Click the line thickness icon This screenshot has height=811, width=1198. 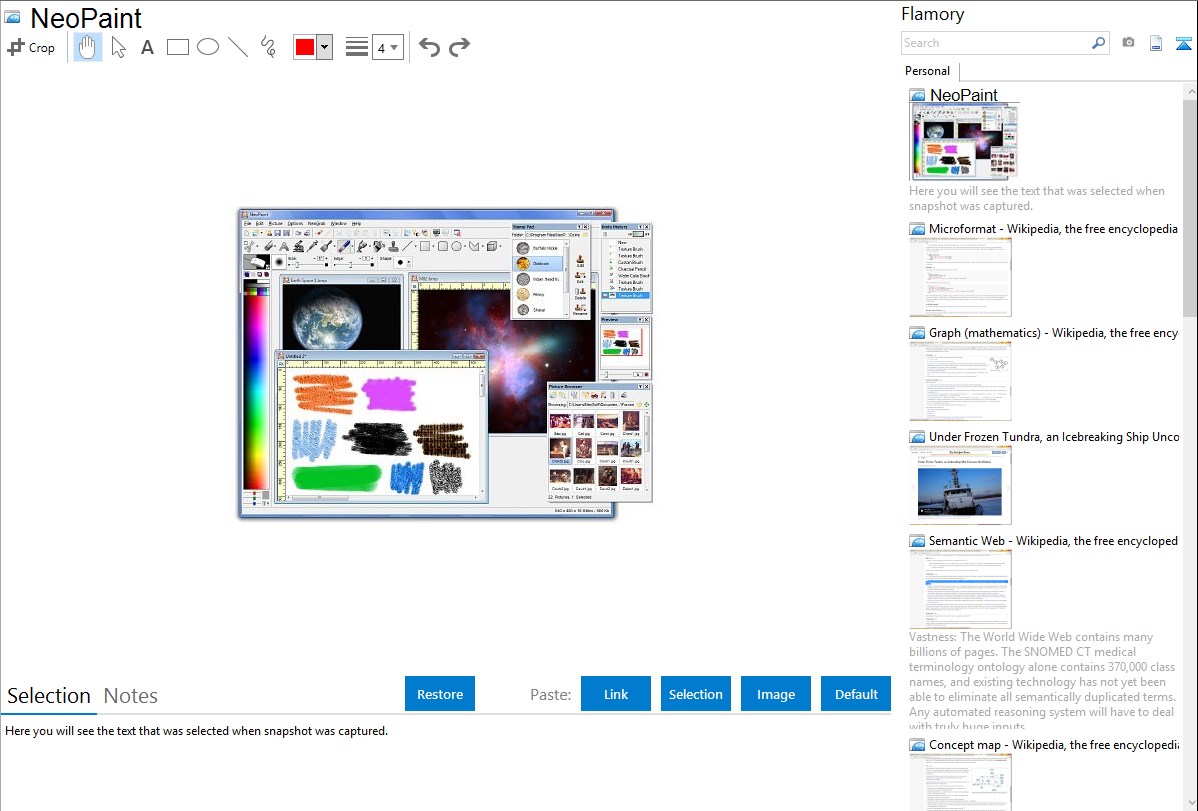coord(357,47)
